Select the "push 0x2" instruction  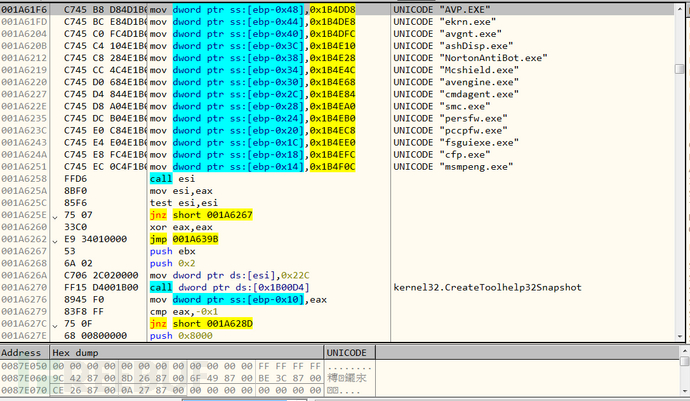pyautogui.click(x=172, y=263)
